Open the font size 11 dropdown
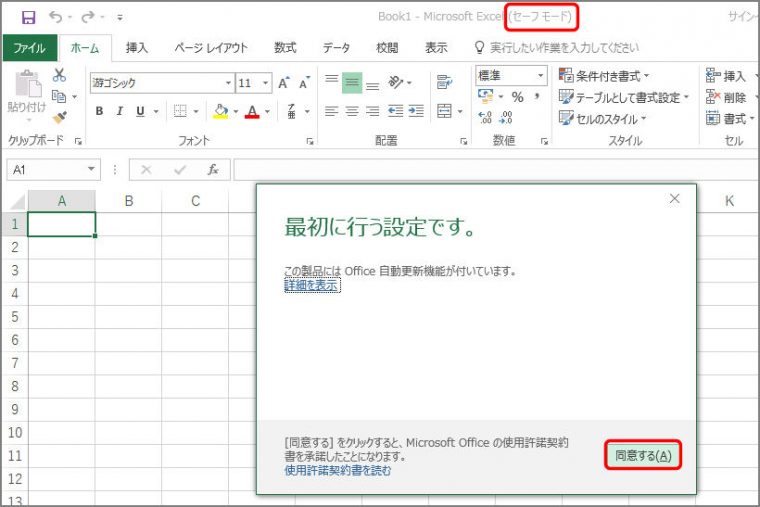This screenshot has height=507, width=760. click(x=265, y=83)
